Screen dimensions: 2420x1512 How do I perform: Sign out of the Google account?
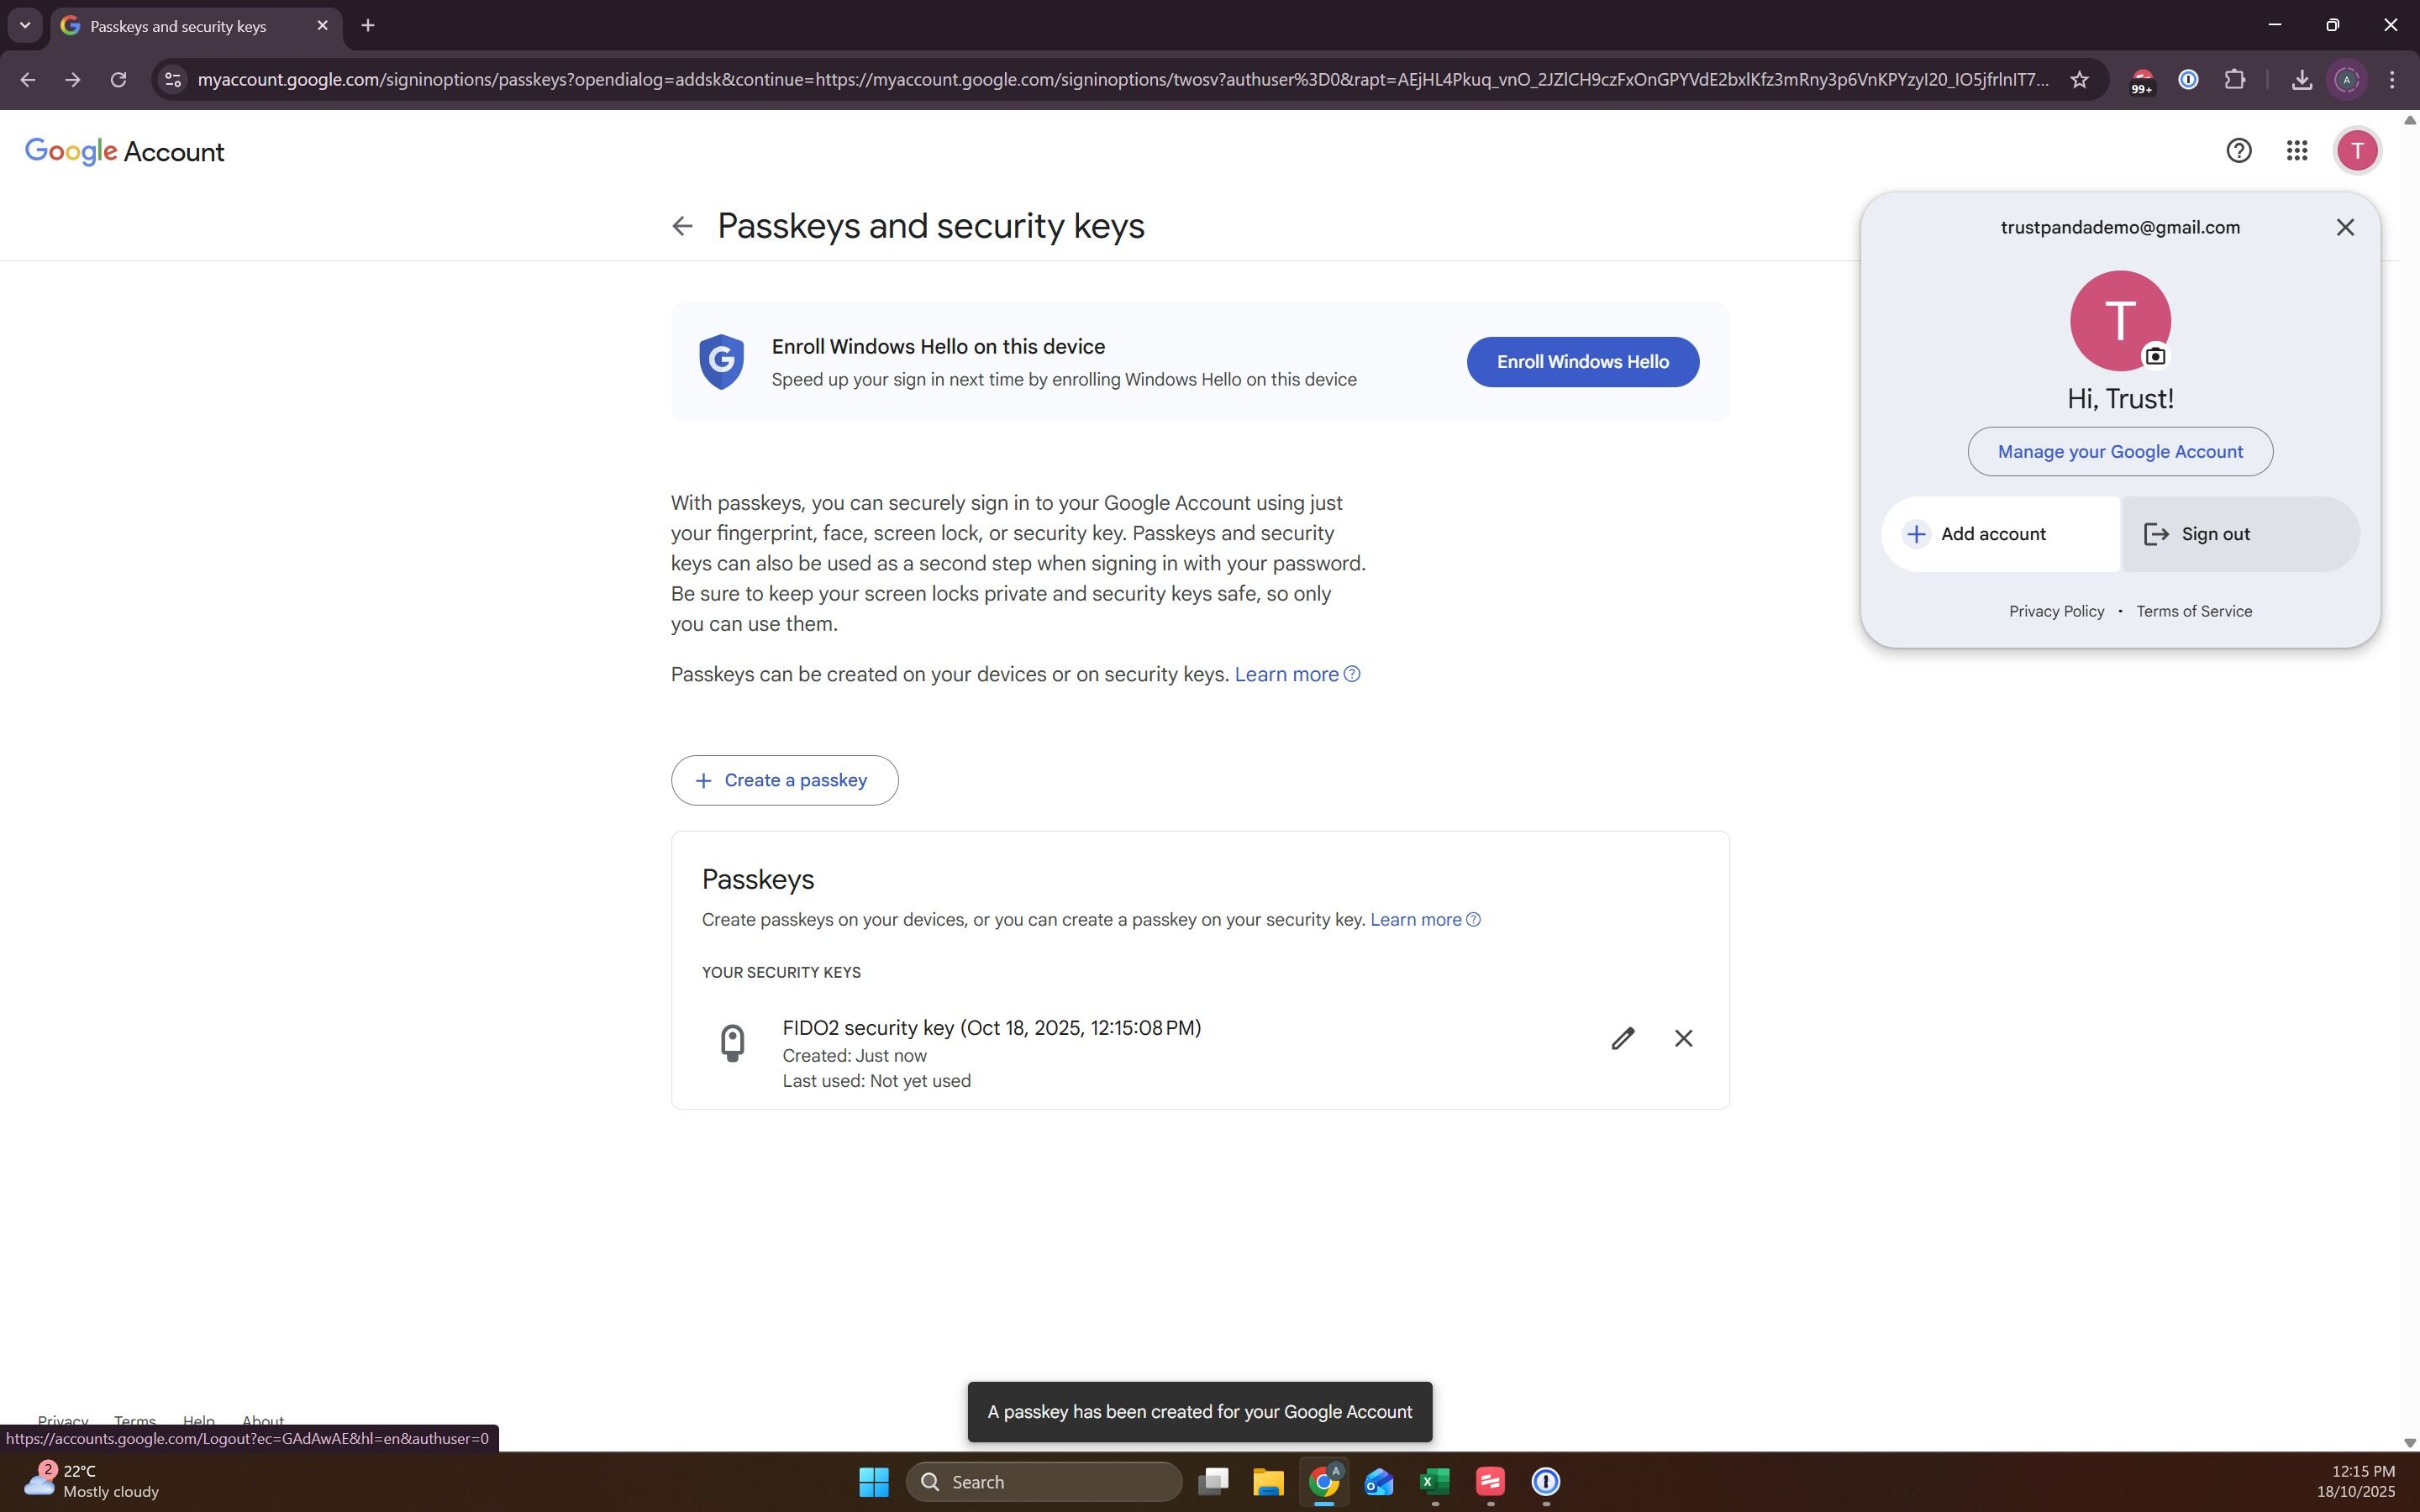[2239, 534]
